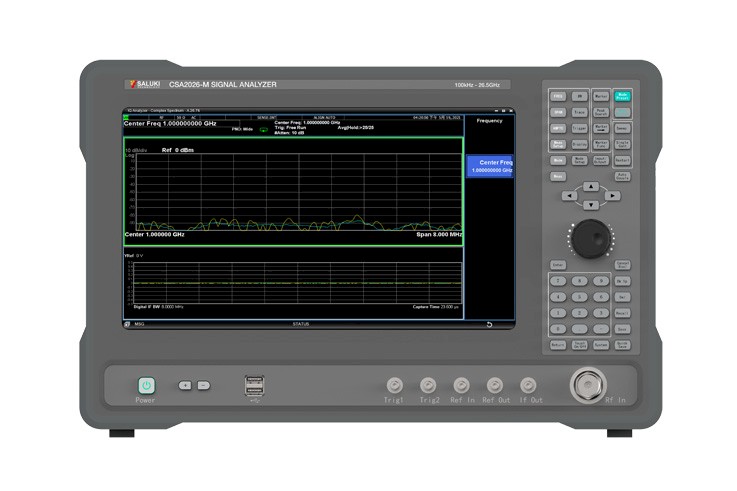Hit the Recall key
Viewport: 737px width, 491px height.
pyautogui.click(x=623, y=313)
